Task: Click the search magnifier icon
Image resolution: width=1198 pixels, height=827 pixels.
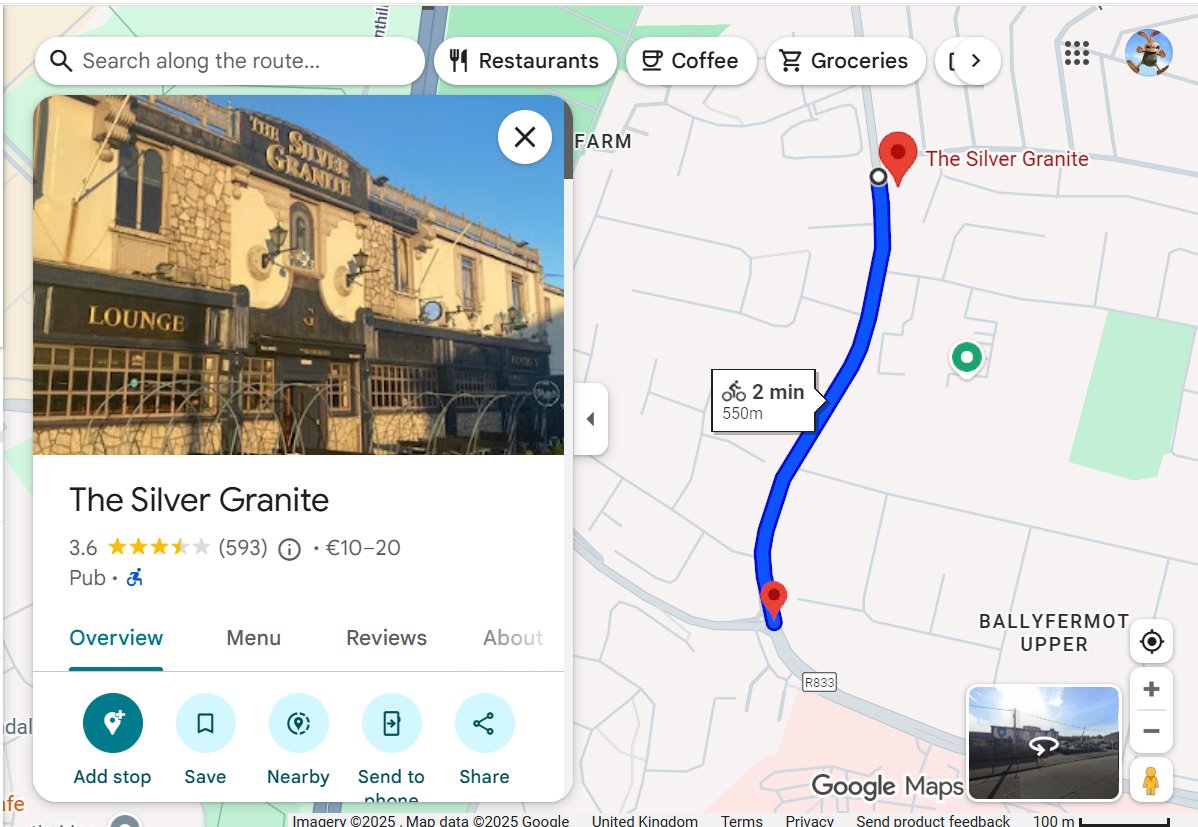Action: [x=61, y=61]
